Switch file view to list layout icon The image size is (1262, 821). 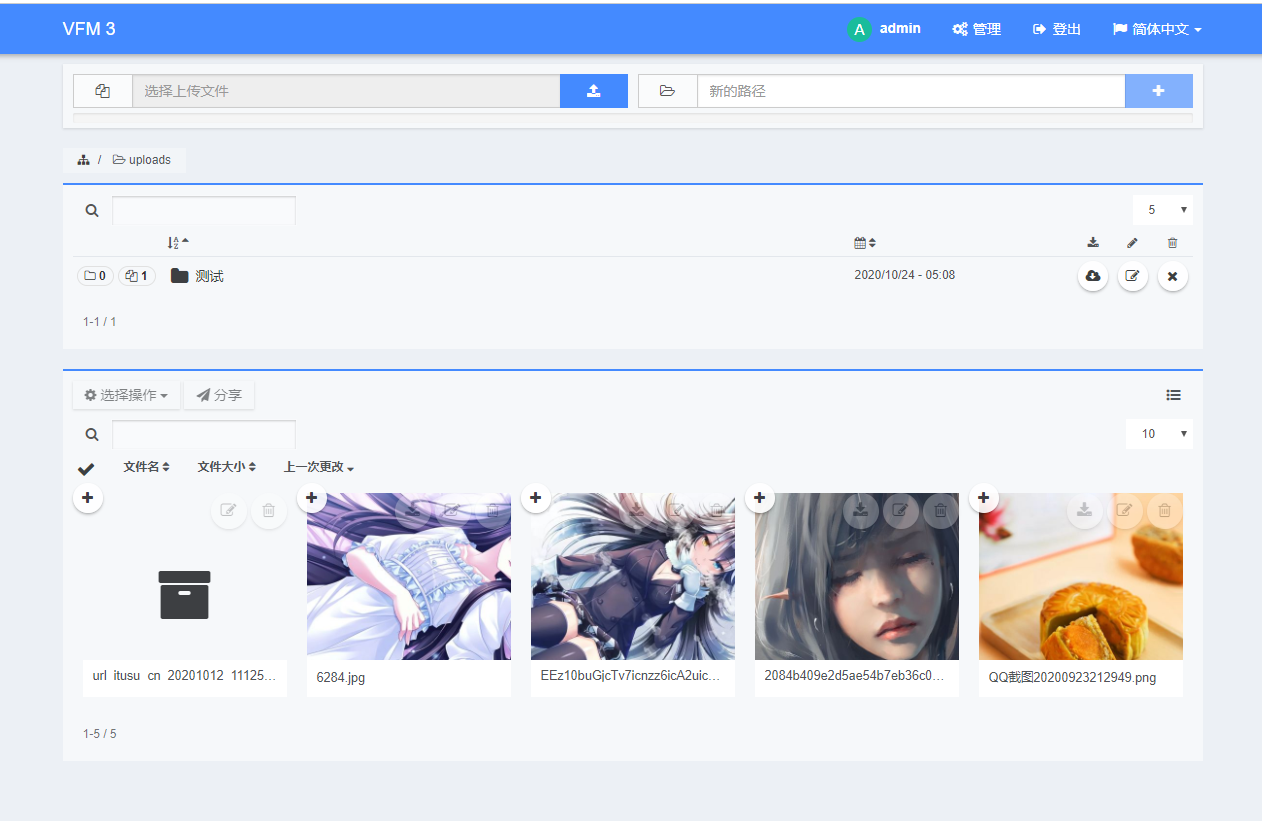coord(1174,395)
